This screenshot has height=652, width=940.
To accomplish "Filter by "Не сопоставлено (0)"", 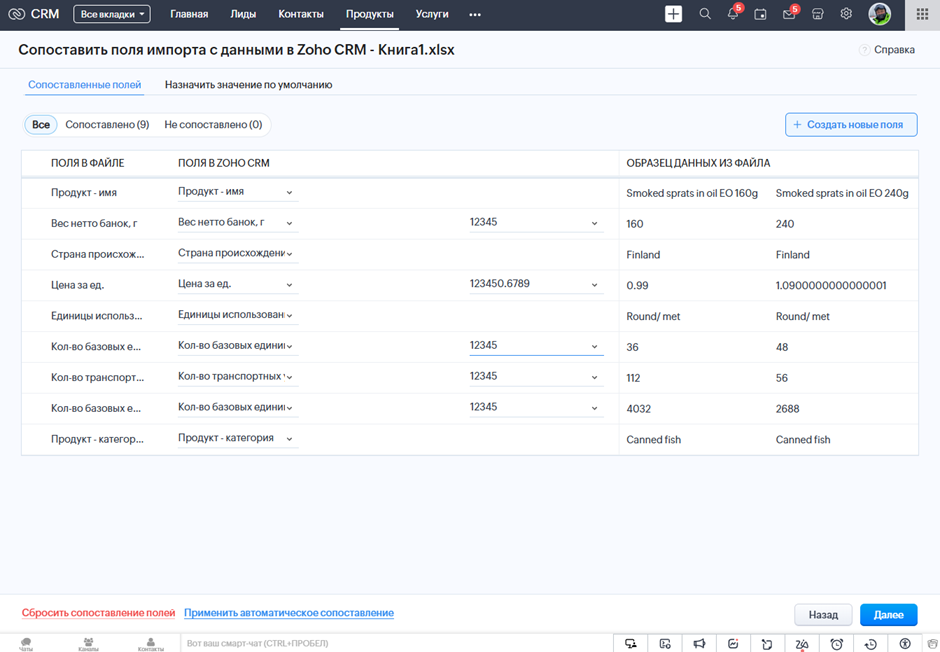I will 213,125.
